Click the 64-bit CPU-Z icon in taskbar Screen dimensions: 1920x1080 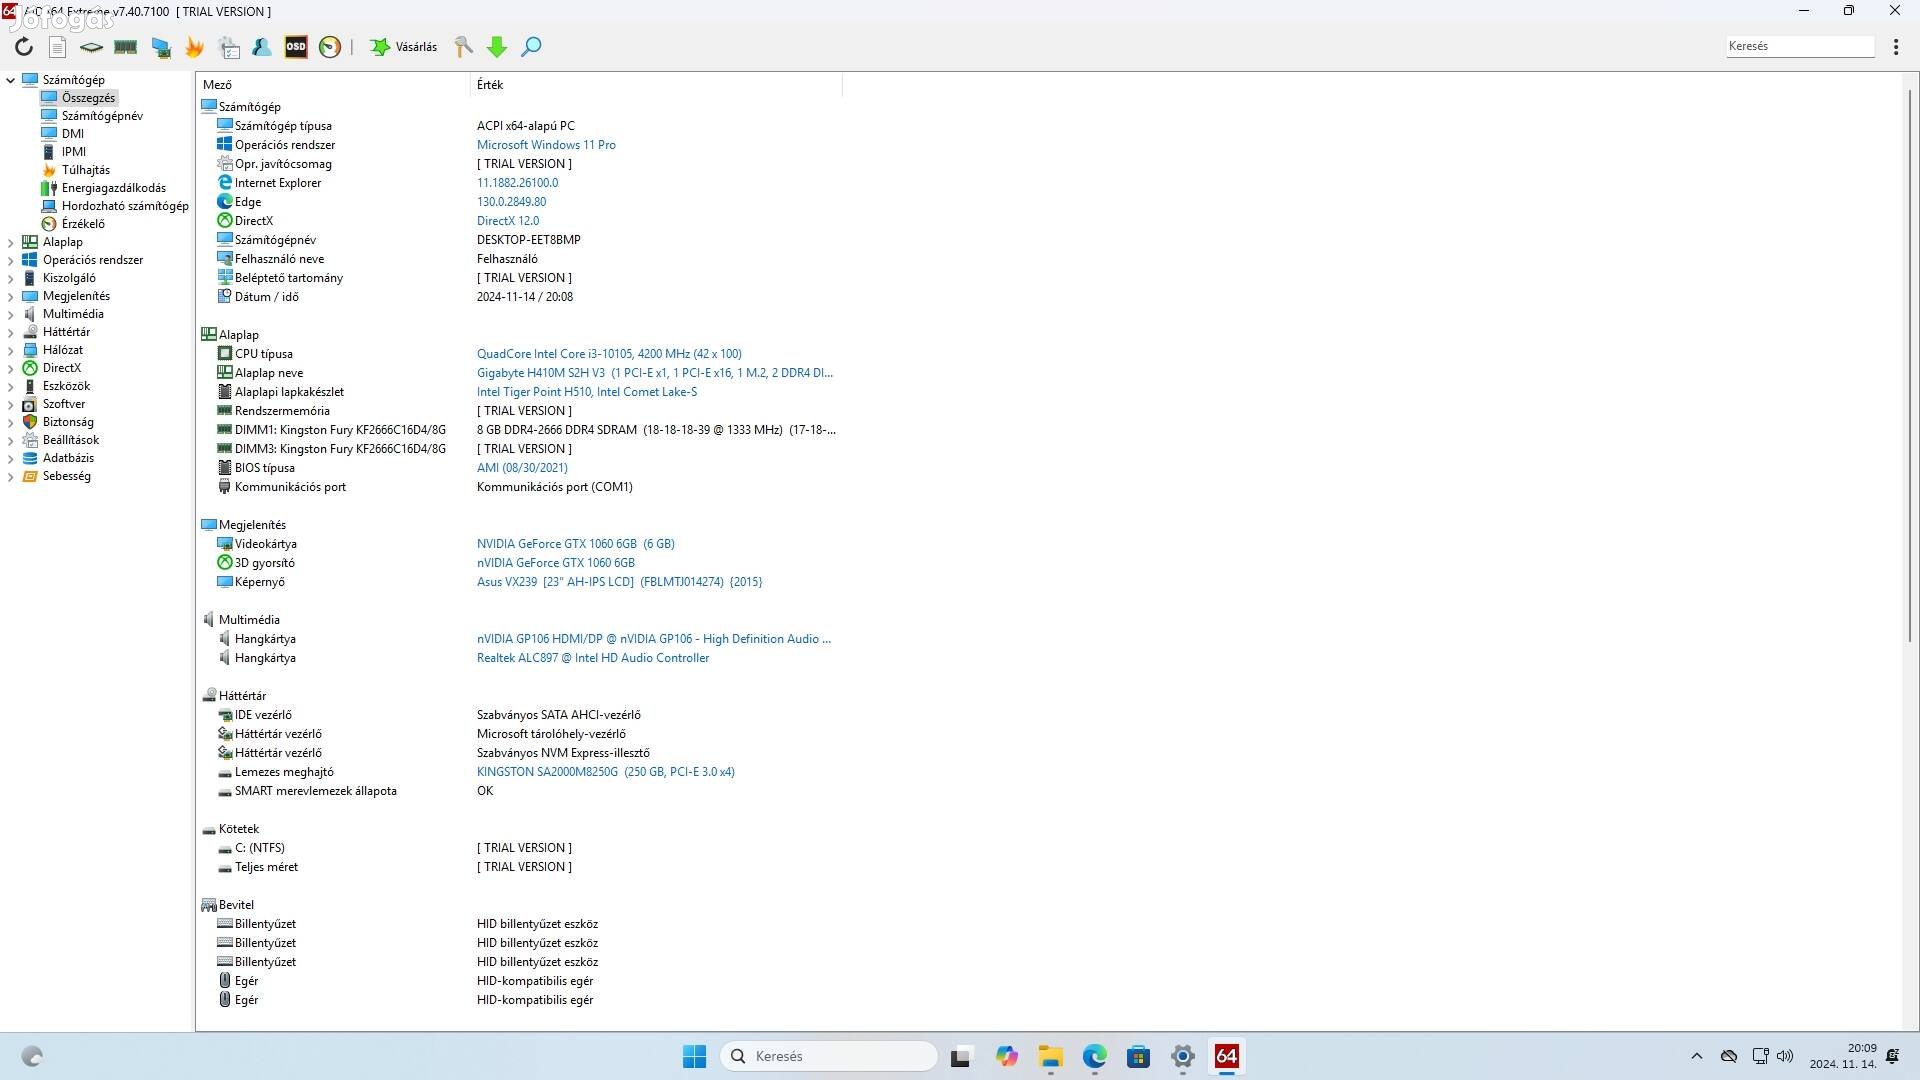(1225, 1055)
